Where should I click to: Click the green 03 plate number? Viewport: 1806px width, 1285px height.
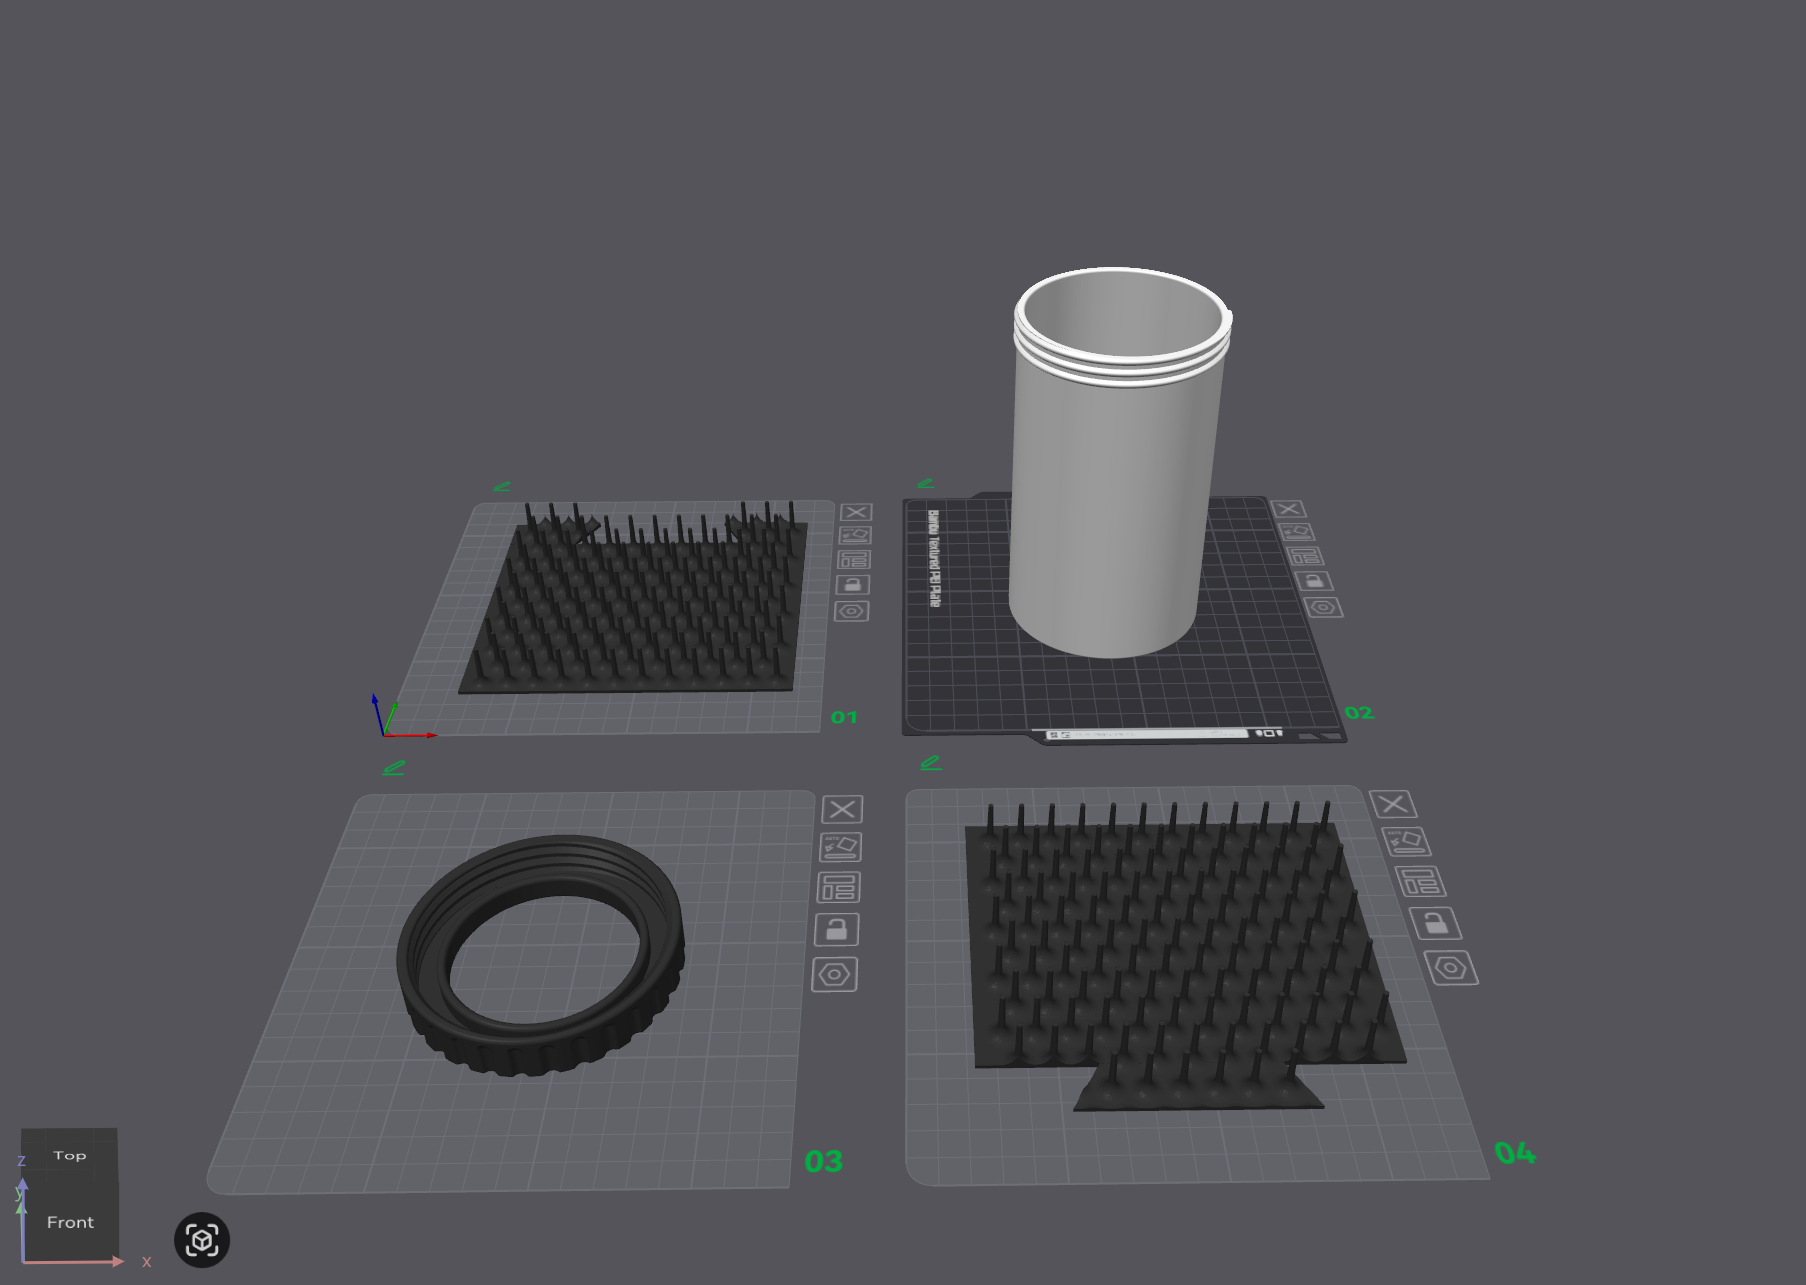(824, 1162)
